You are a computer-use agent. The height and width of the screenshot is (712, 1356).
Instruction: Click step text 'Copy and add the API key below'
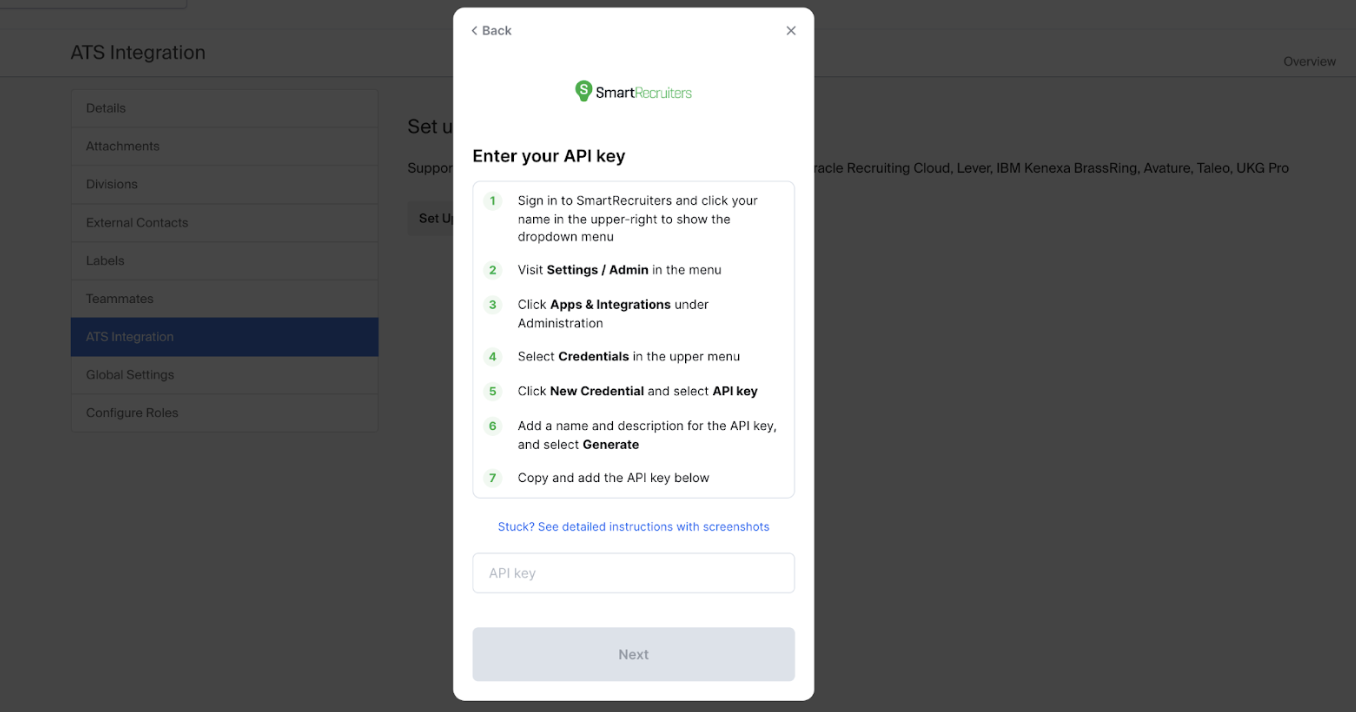(613, 478)
